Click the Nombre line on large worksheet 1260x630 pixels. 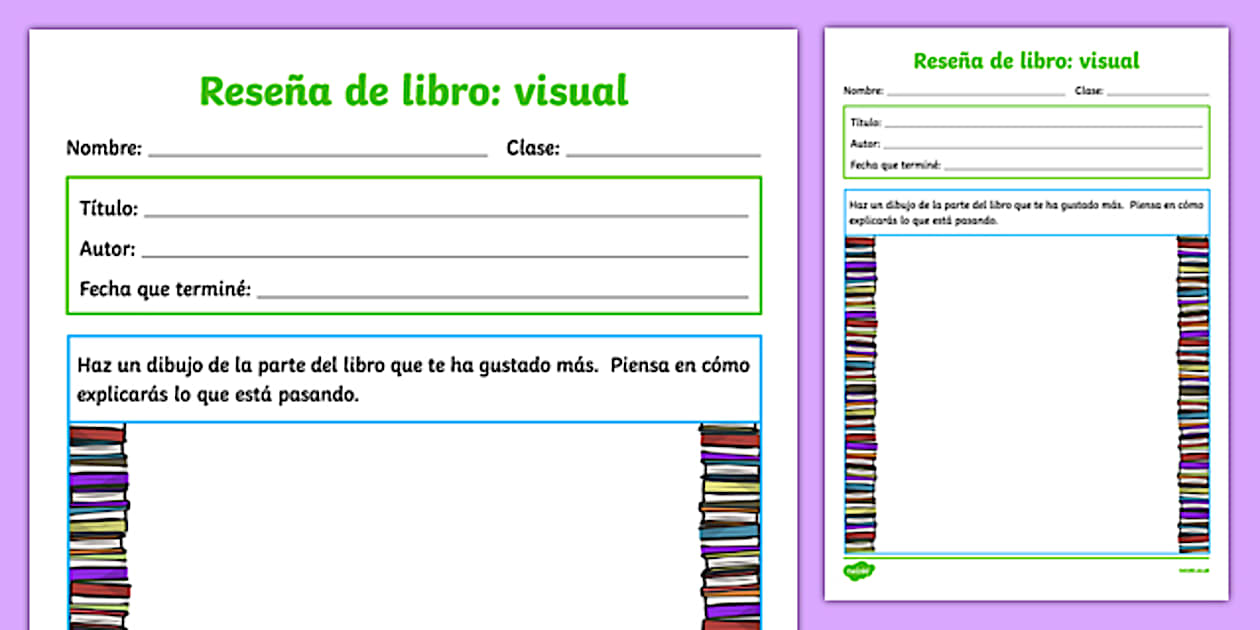point(317,150)
